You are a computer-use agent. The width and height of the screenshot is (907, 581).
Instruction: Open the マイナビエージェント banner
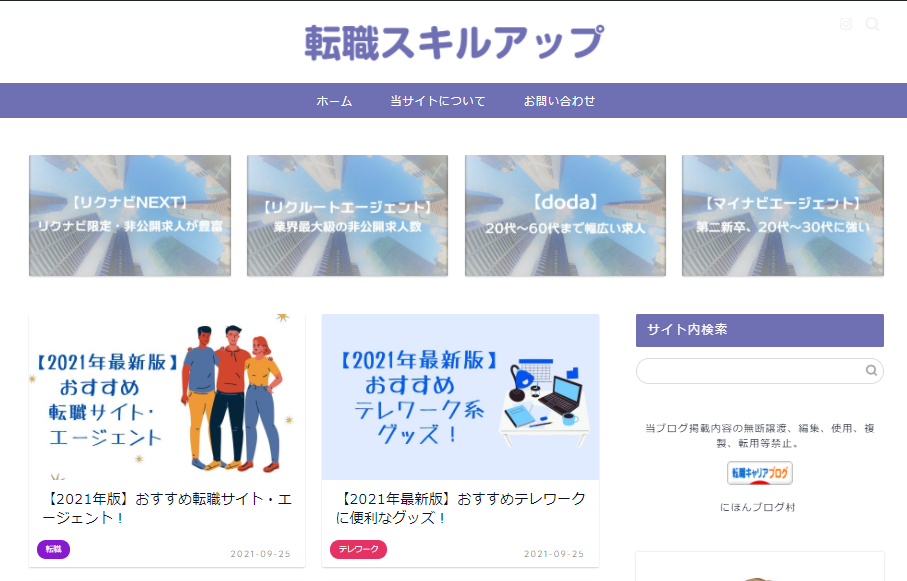point(781,215)
